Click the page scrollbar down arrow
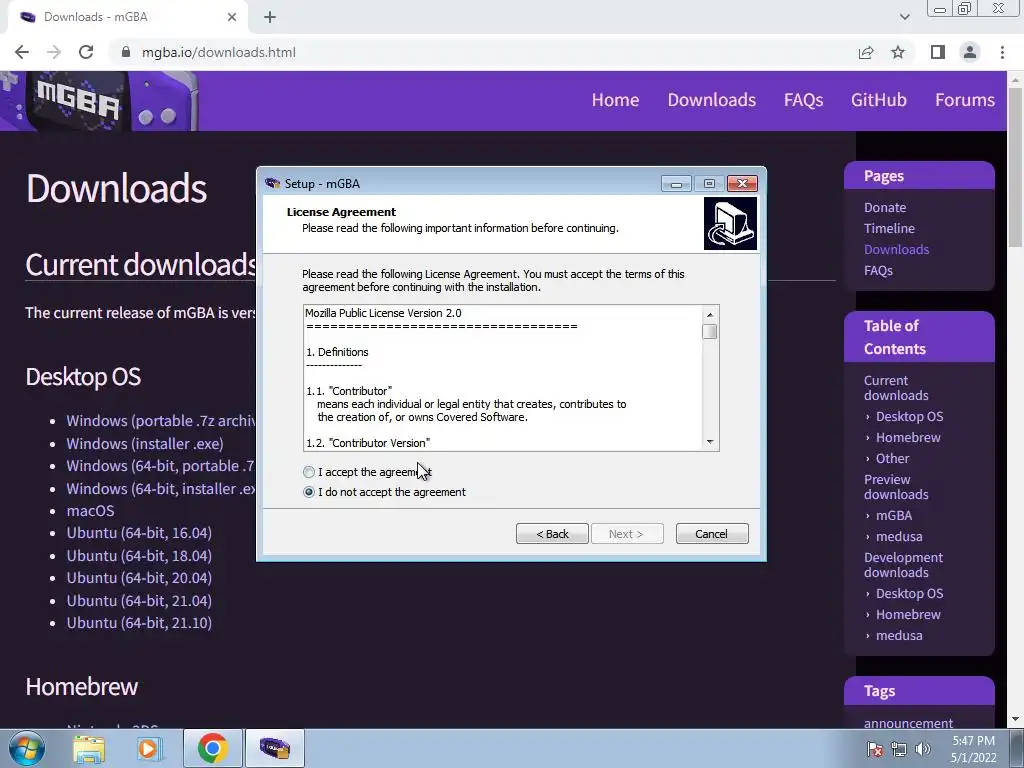Image resolution: width=1024 pixels, height=768 pixels. [x=1015, y=719]
